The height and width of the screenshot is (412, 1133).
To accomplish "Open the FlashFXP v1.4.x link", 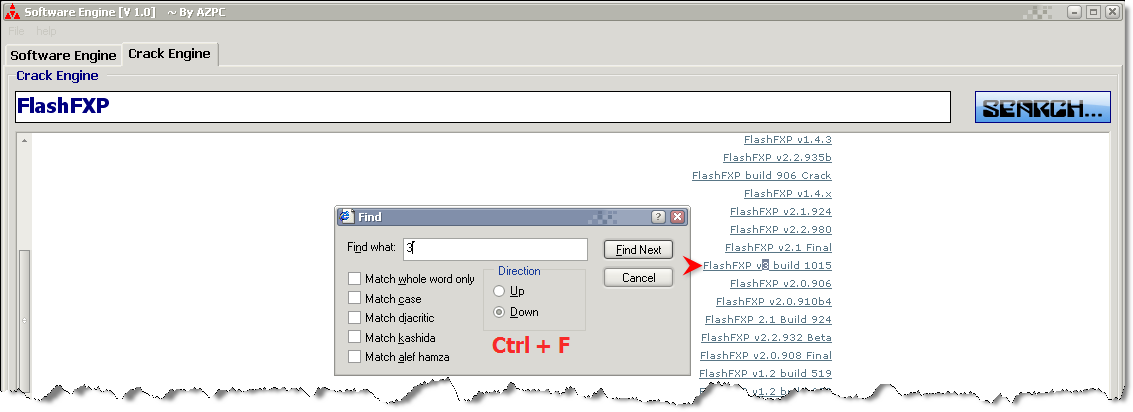I will (x=788, y=194).
